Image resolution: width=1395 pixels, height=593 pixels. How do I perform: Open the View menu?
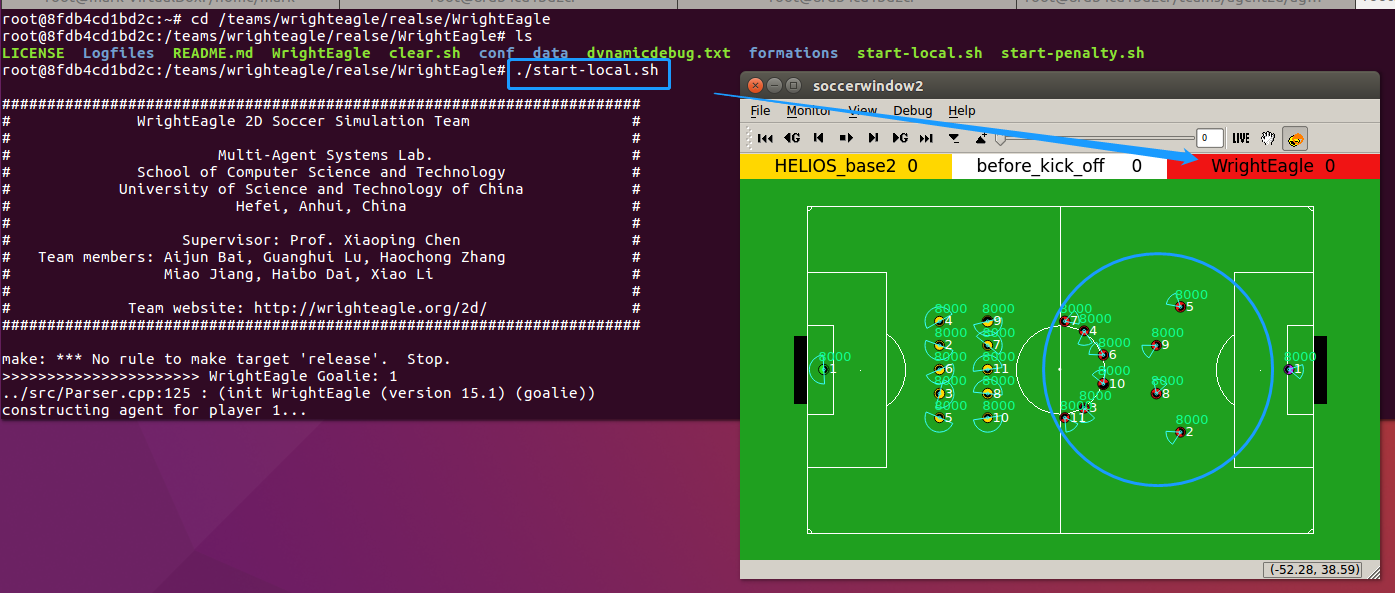click(862, 110)
